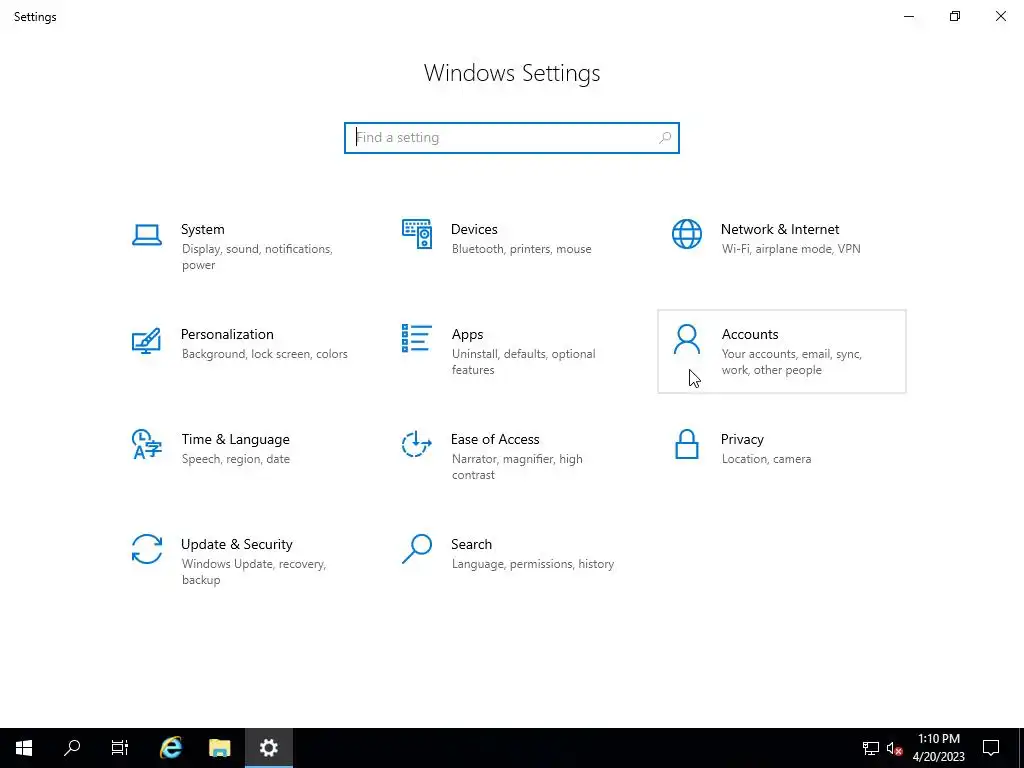
Task: Open the Time & Language title
Action: [236, 440]
